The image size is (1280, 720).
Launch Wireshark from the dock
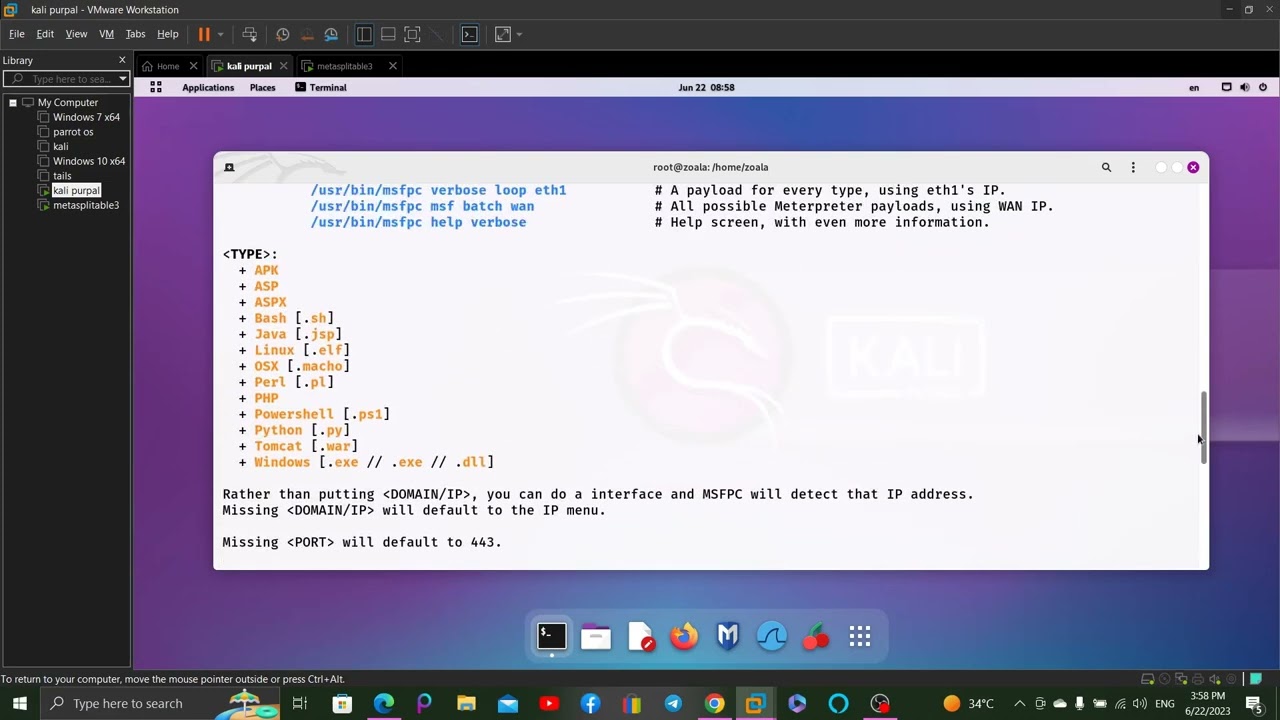(772, 636)
